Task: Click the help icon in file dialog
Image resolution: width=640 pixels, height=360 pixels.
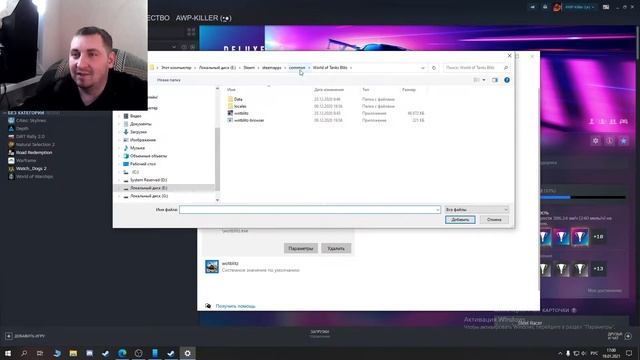Action: [x=507, y=80]
